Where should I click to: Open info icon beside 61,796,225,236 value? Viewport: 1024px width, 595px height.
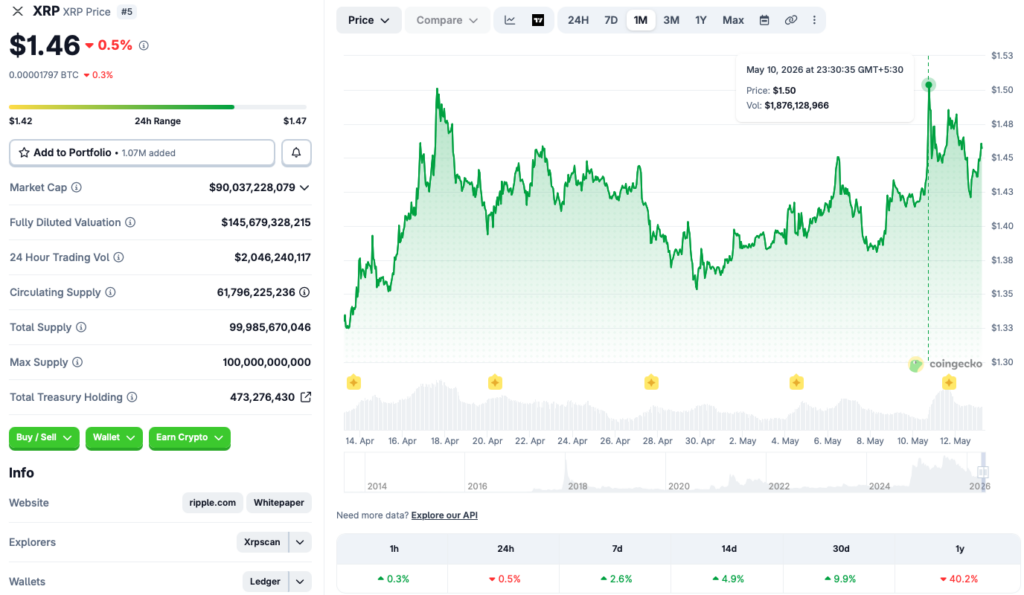(x=304, y=293)
